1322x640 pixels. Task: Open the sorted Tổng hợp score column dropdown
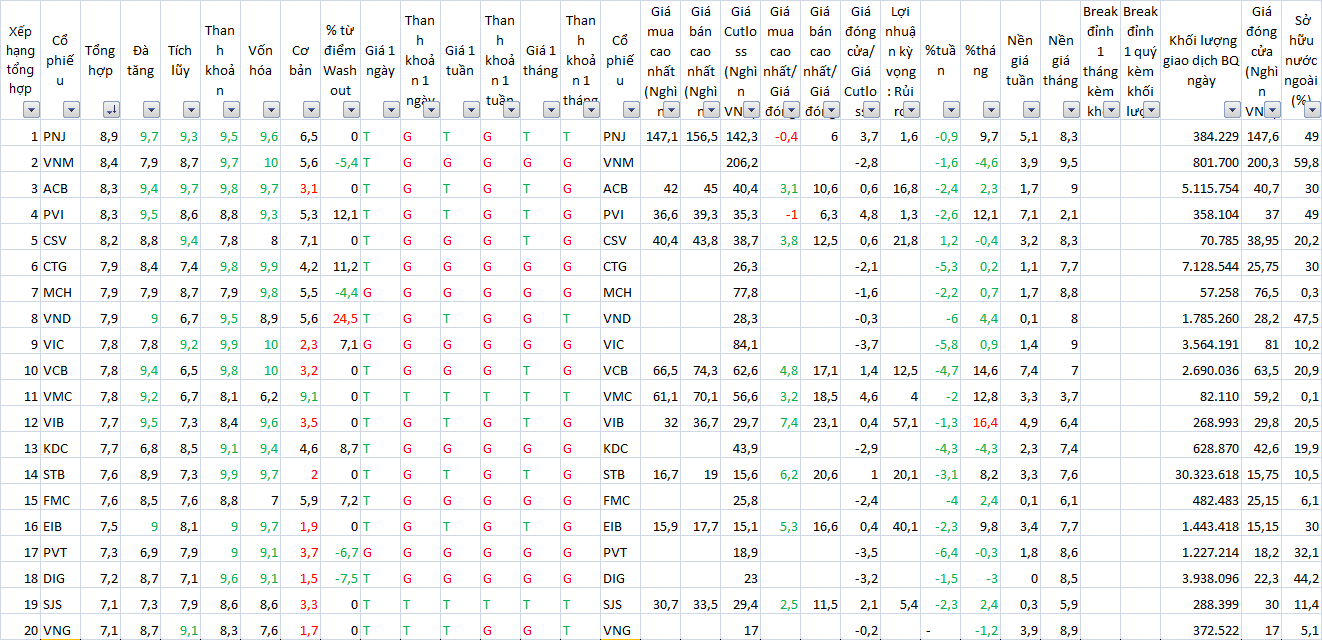click(x=111, y=110)
